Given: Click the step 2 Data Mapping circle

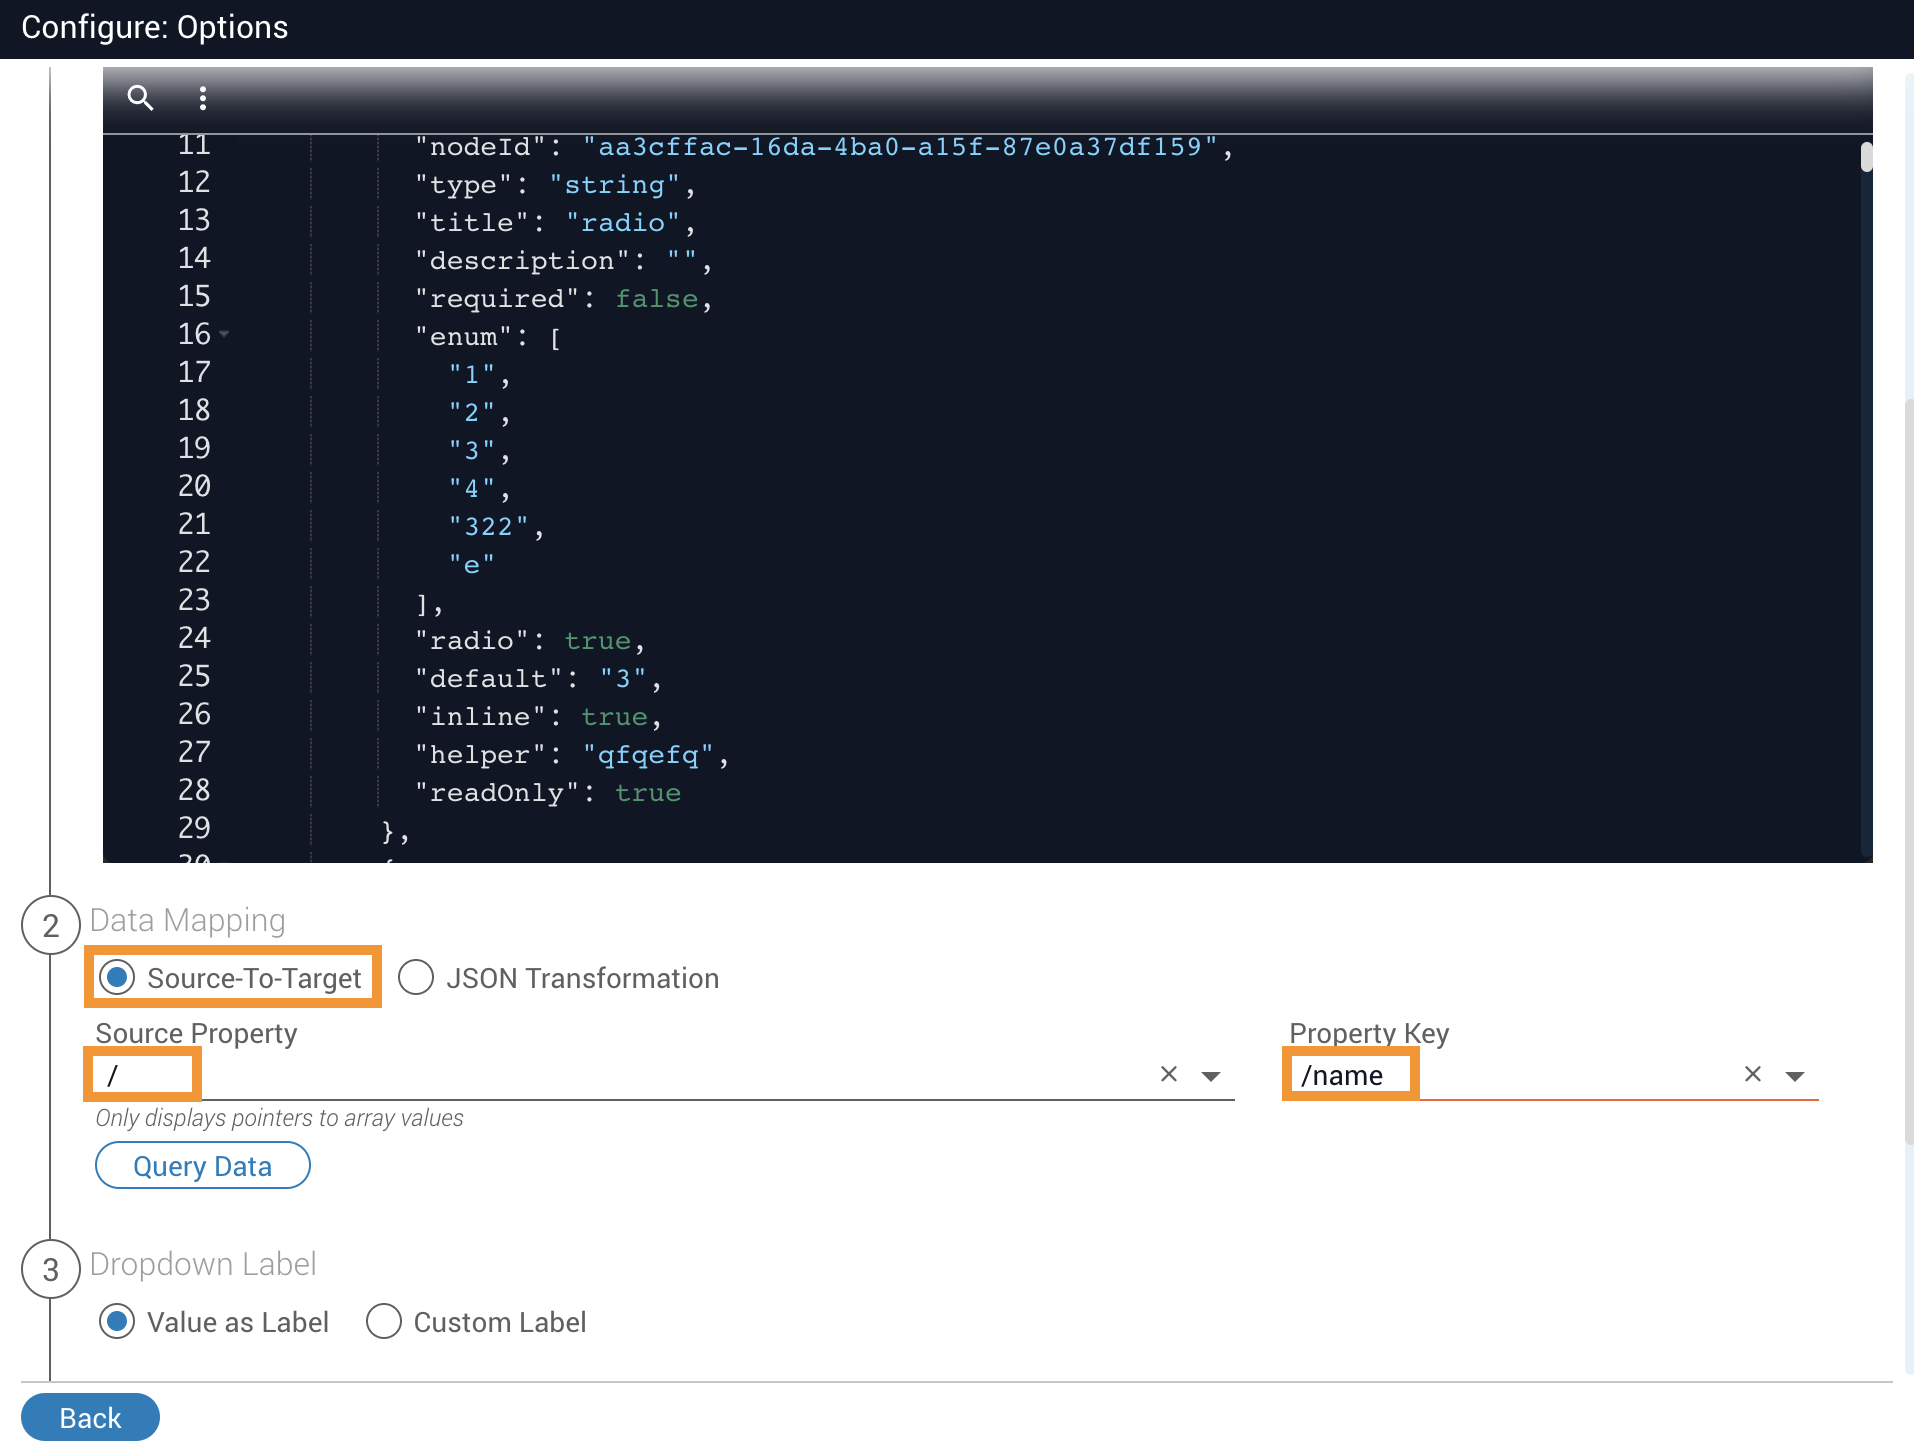Looking at the screenshot, I should click(x=50, y=925).
